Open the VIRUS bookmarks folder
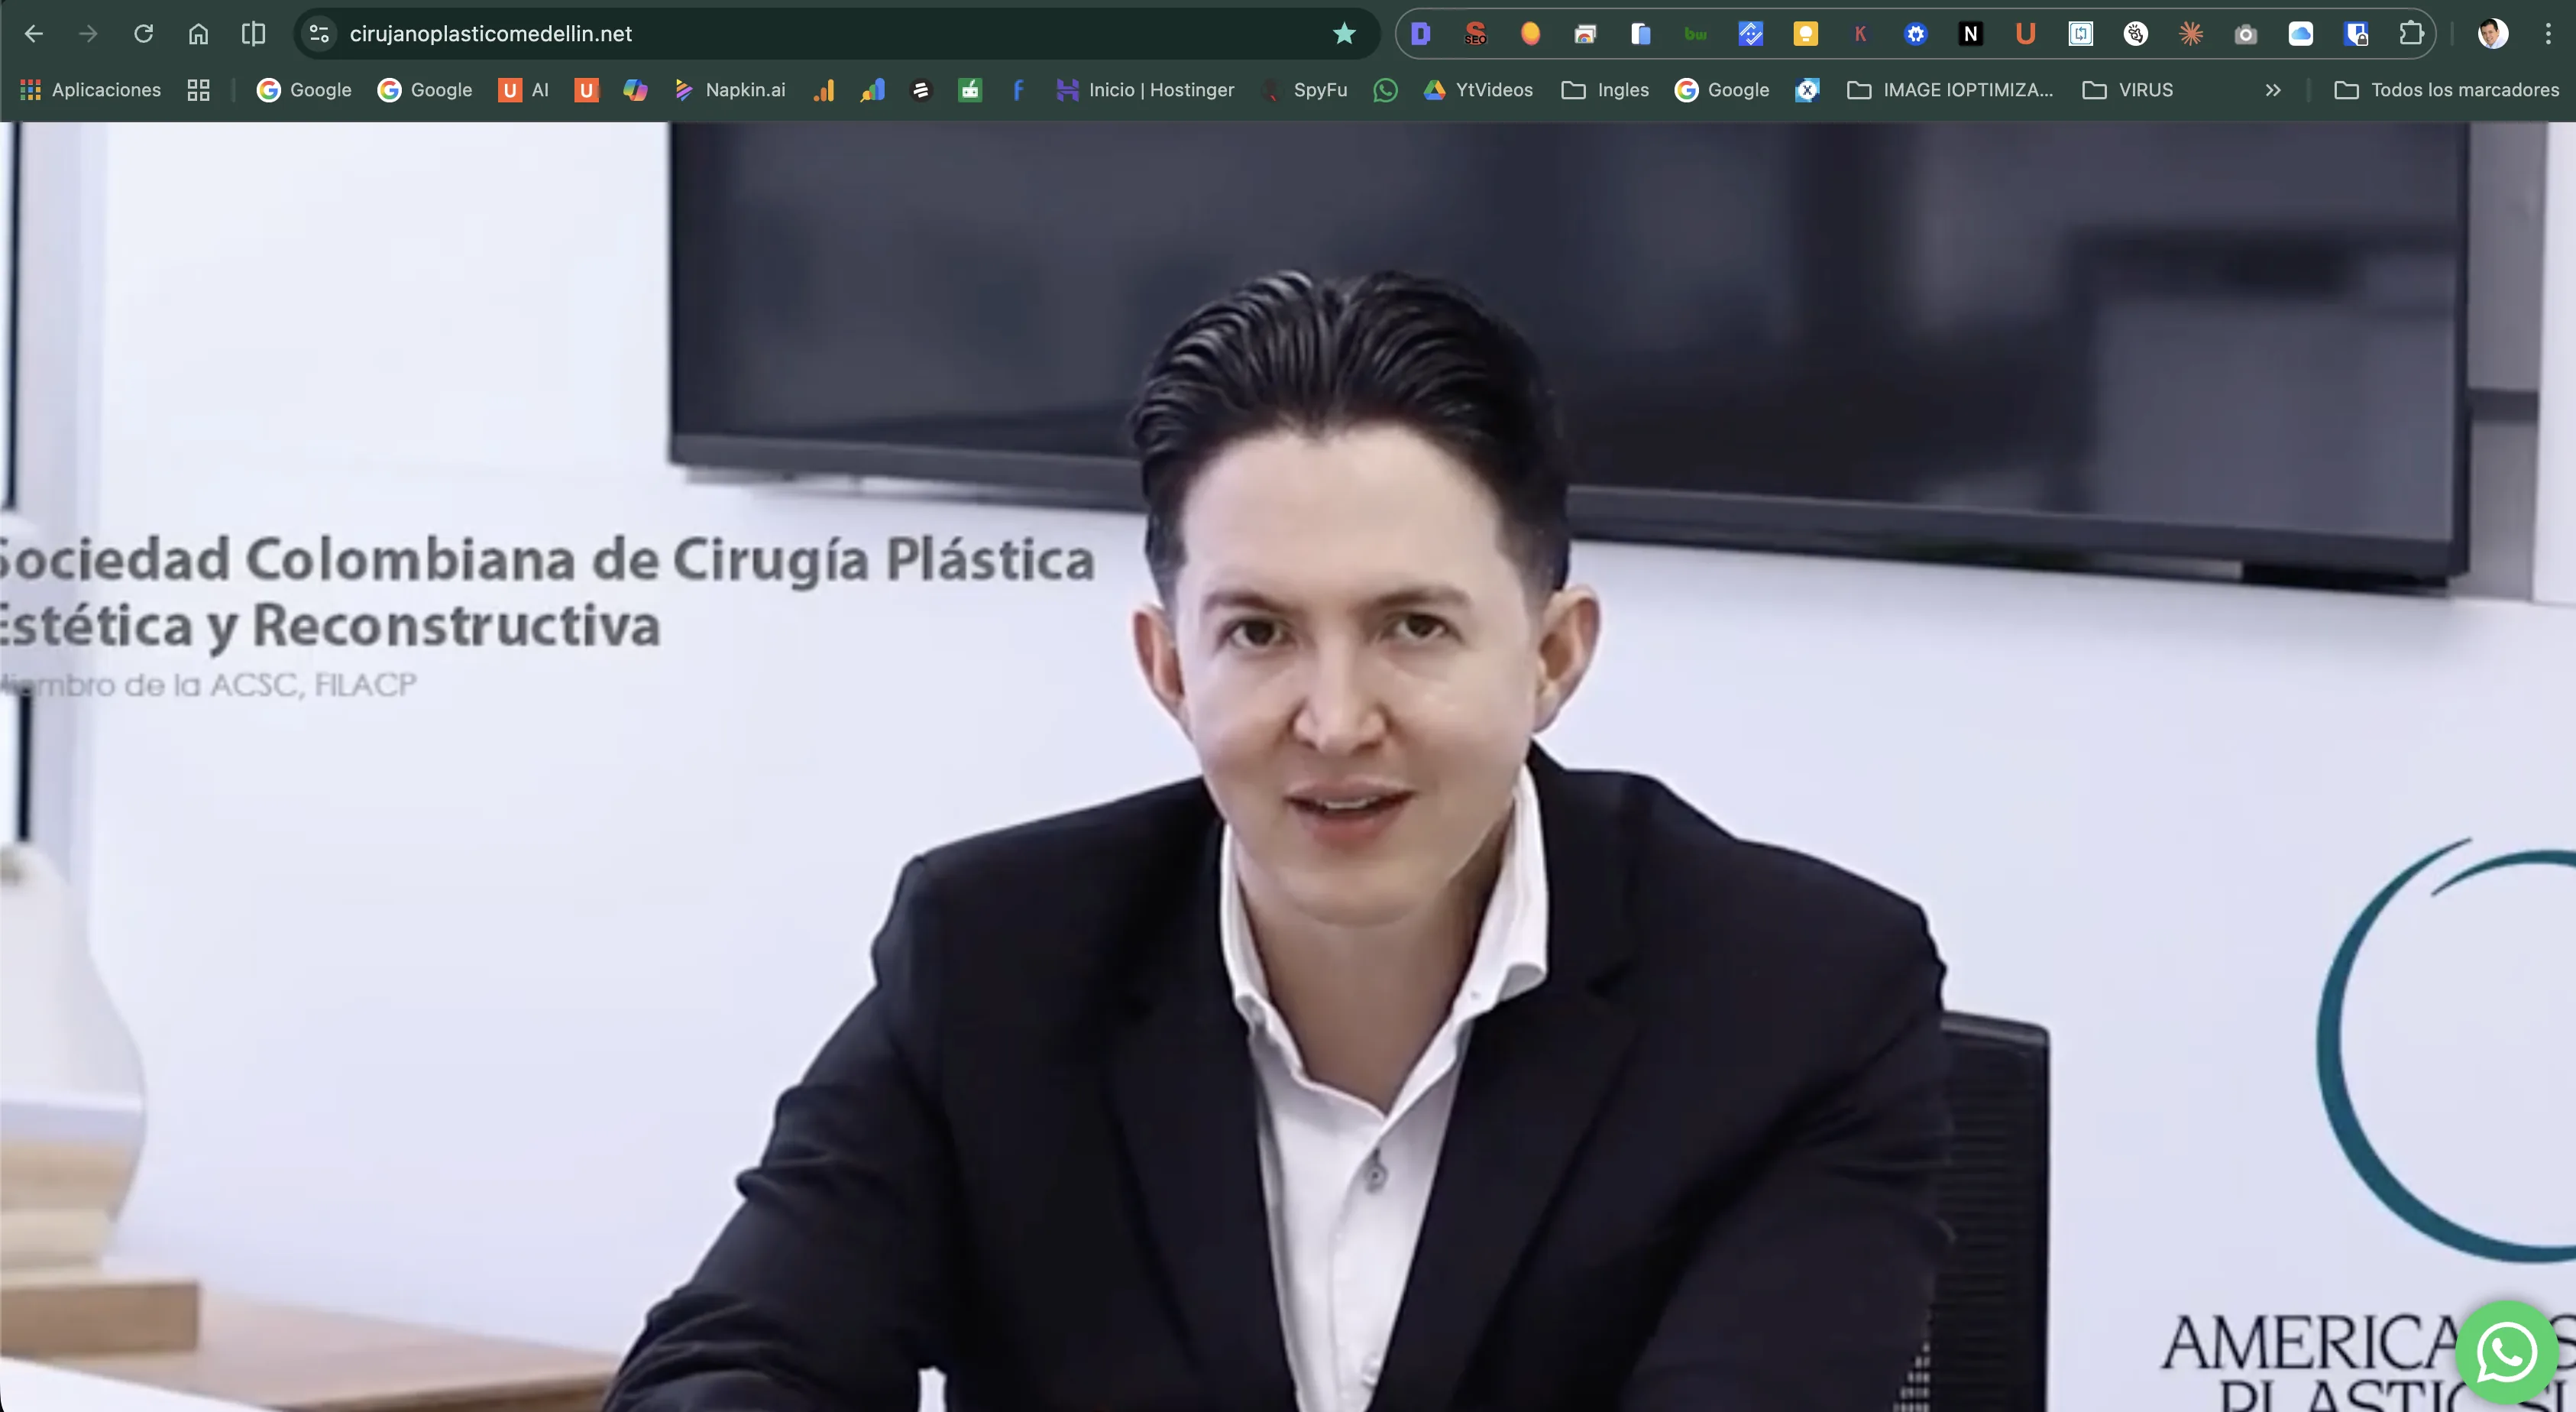Screen dimensions: 2576x1412 (2128, 90)
